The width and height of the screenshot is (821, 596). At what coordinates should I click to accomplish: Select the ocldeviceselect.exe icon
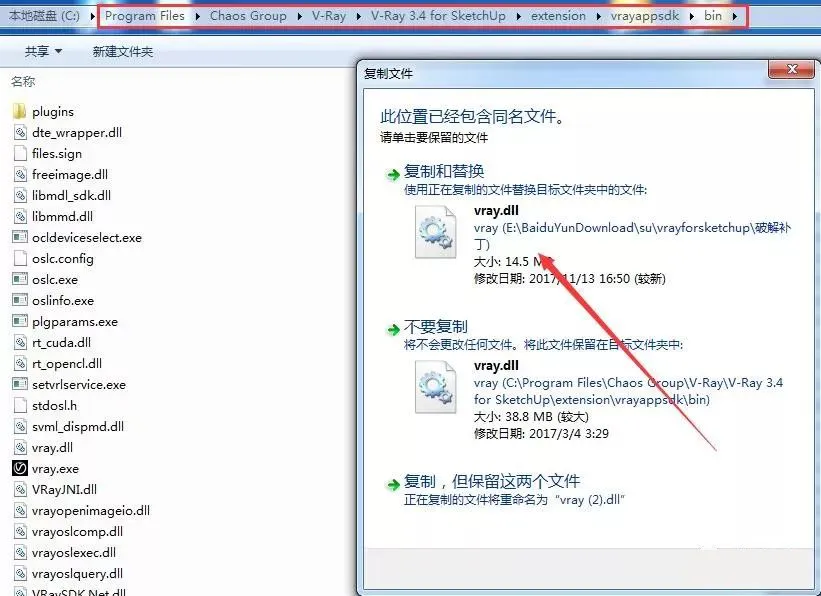[x=20, y=237]
